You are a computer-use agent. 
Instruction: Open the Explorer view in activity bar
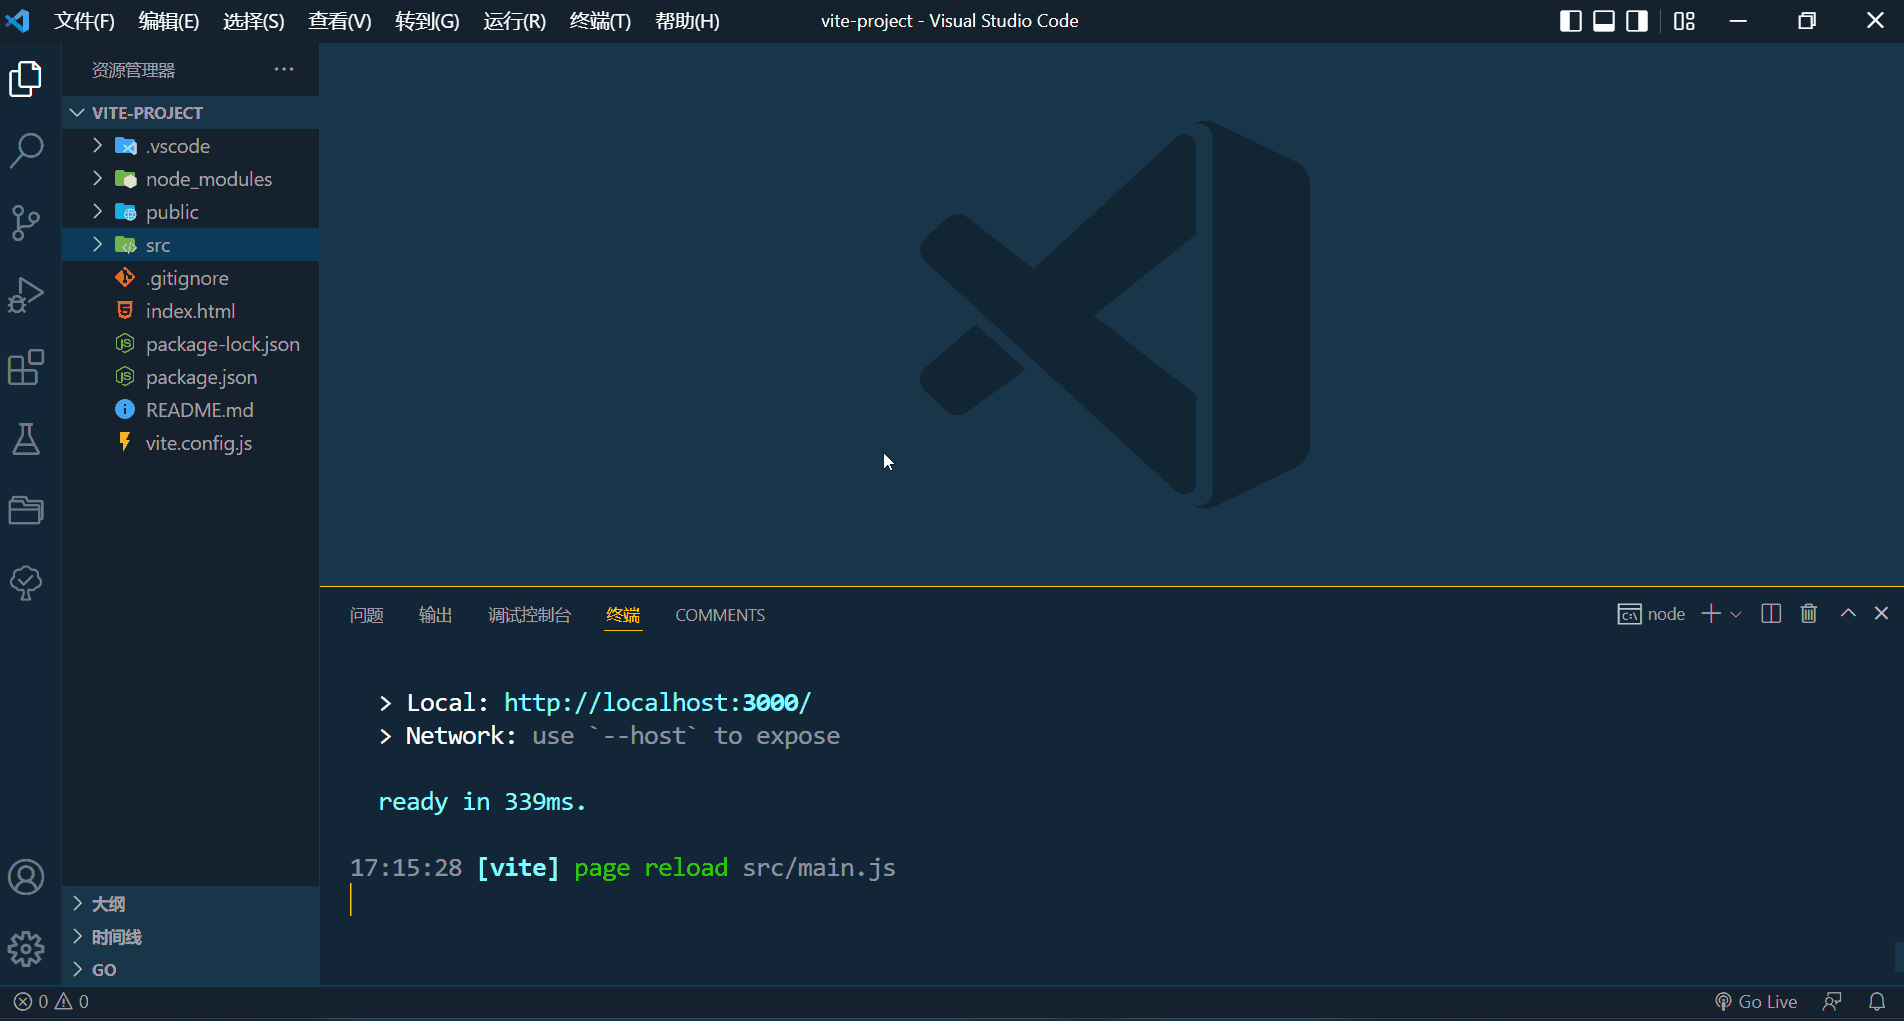(26, 79)
